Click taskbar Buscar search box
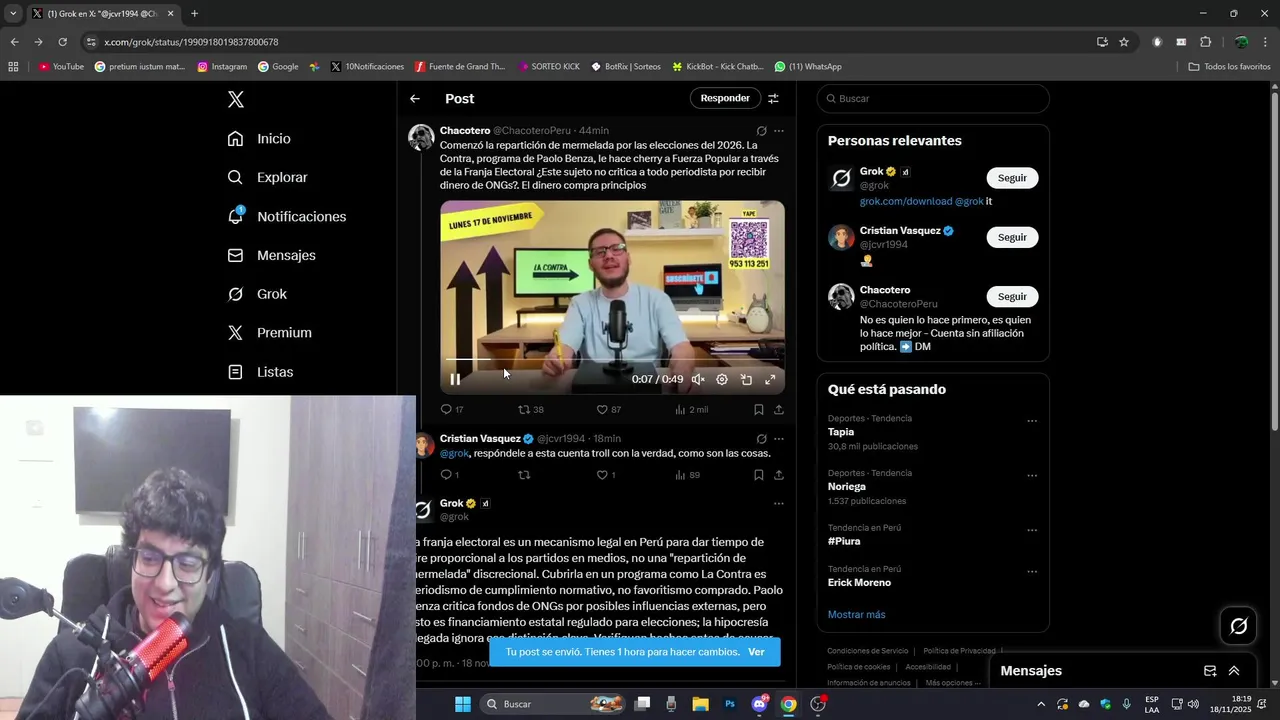This screenshot has height=720, width=1280. point(553,704)
